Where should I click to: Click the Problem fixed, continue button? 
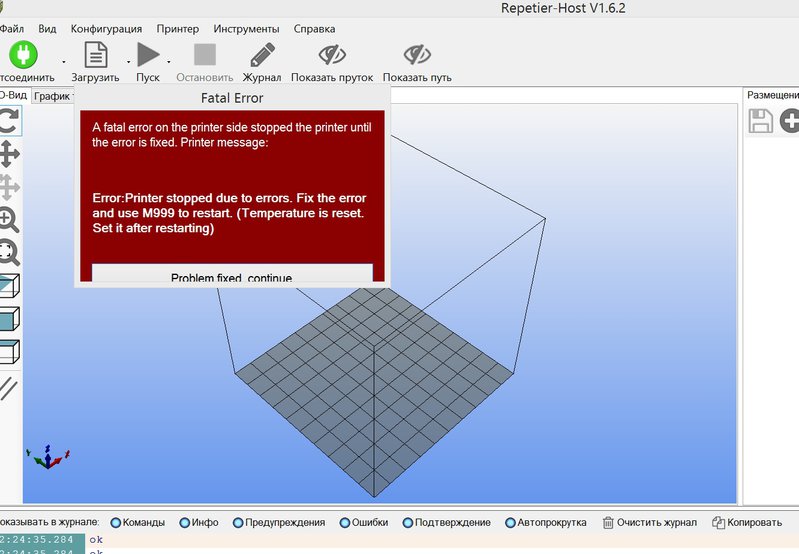[x=232, y=275]
